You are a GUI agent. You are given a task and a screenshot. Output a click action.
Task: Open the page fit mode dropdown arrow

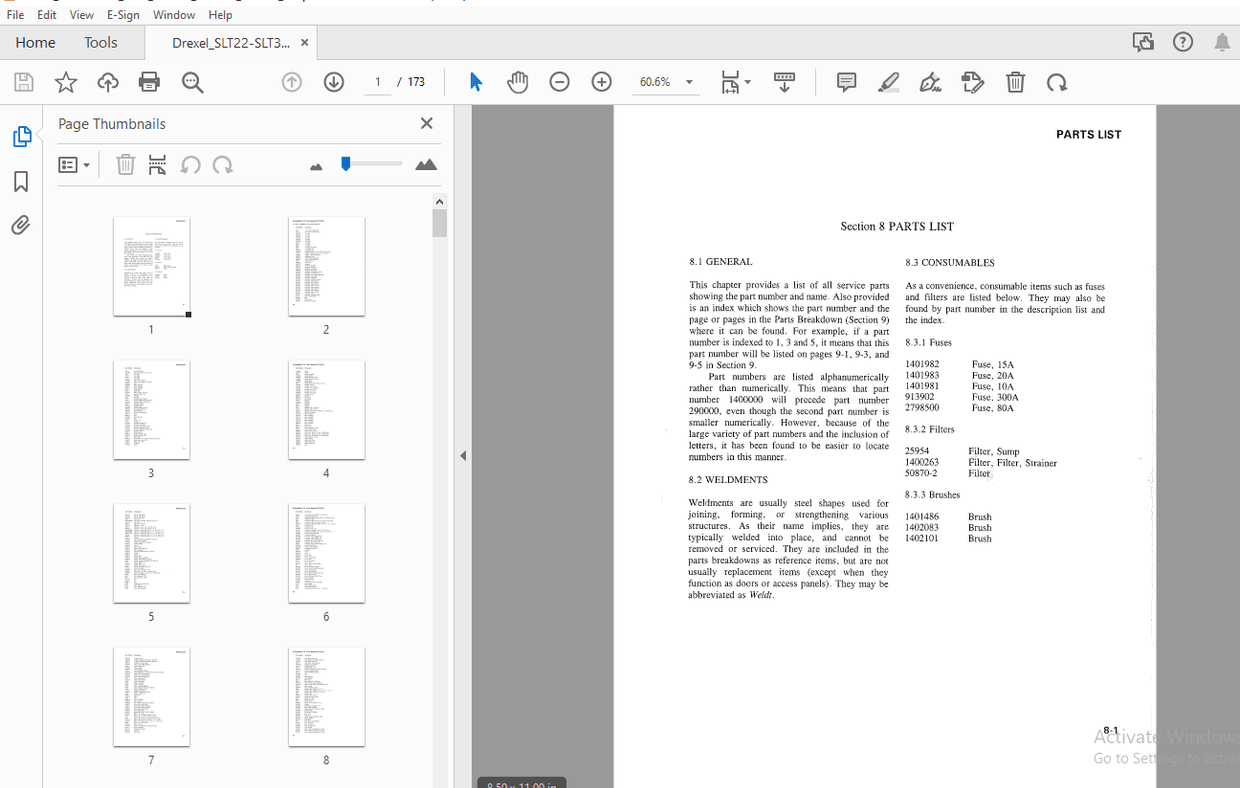tap(746, 82)
